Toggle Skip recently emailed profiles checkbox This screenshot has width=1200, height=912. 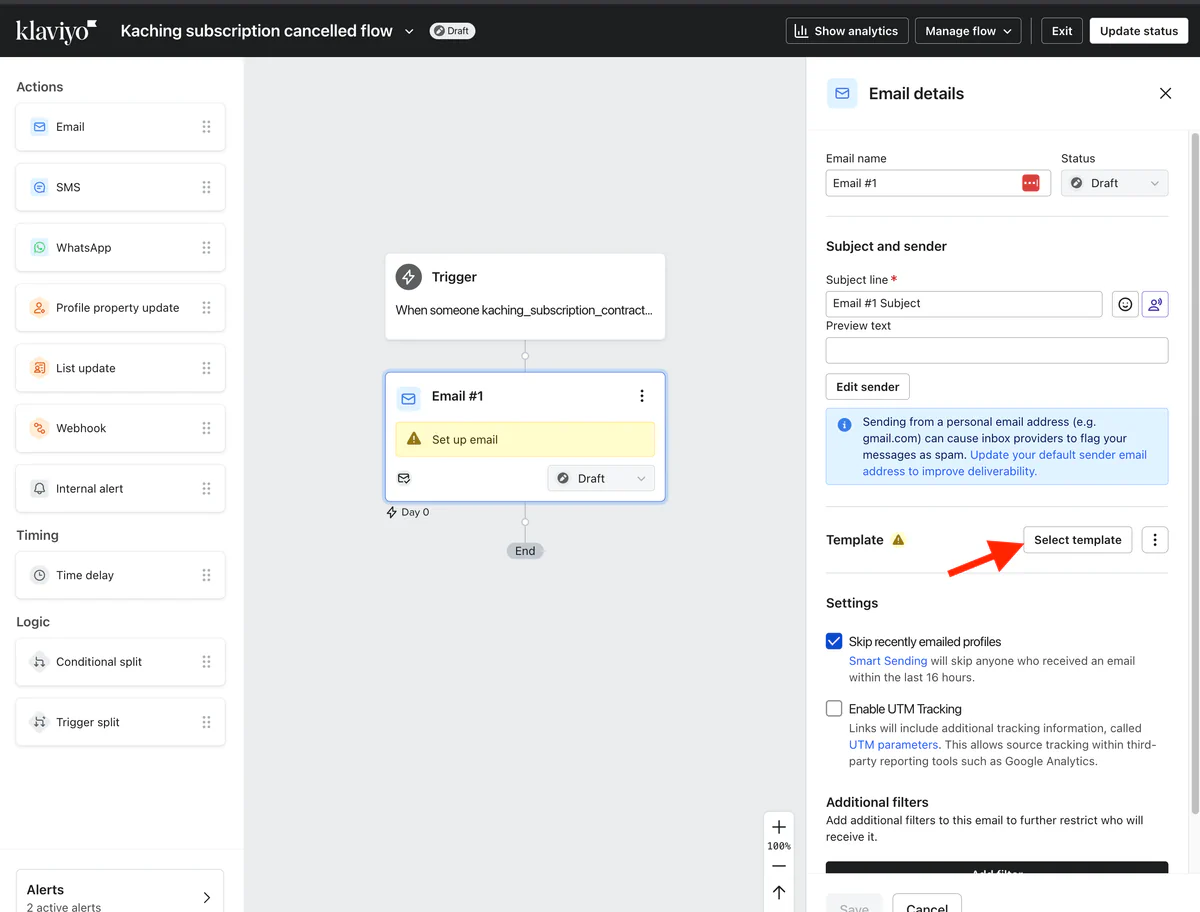pyautogui.click(x=834, y=641)
